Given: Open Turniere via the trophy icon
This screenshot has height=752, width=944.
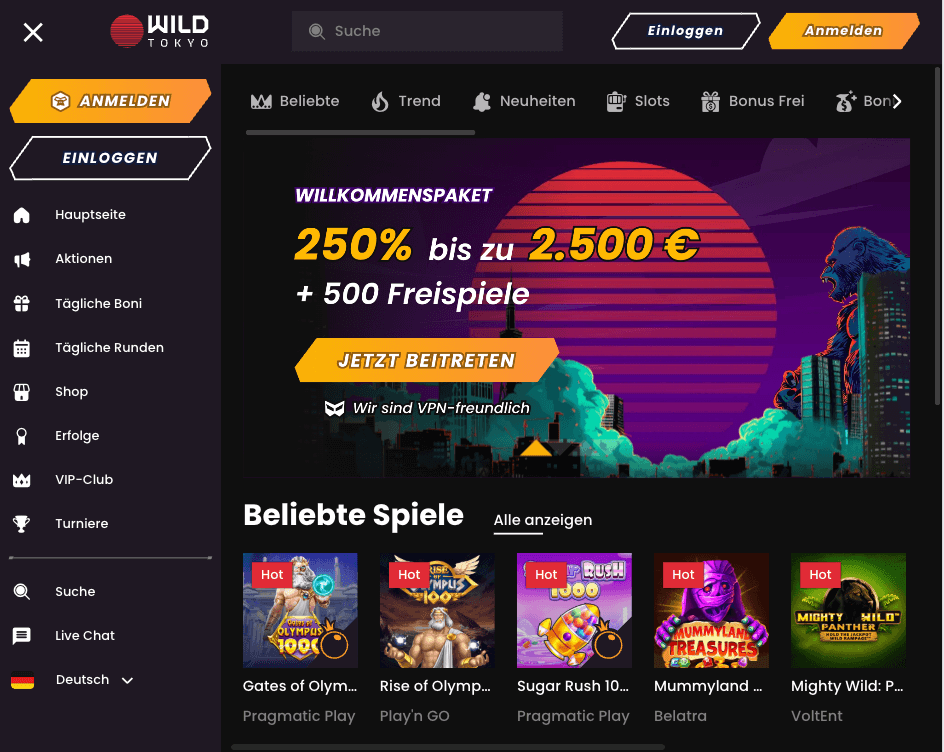Looking at the screenshot, I should tap(22, 524).
